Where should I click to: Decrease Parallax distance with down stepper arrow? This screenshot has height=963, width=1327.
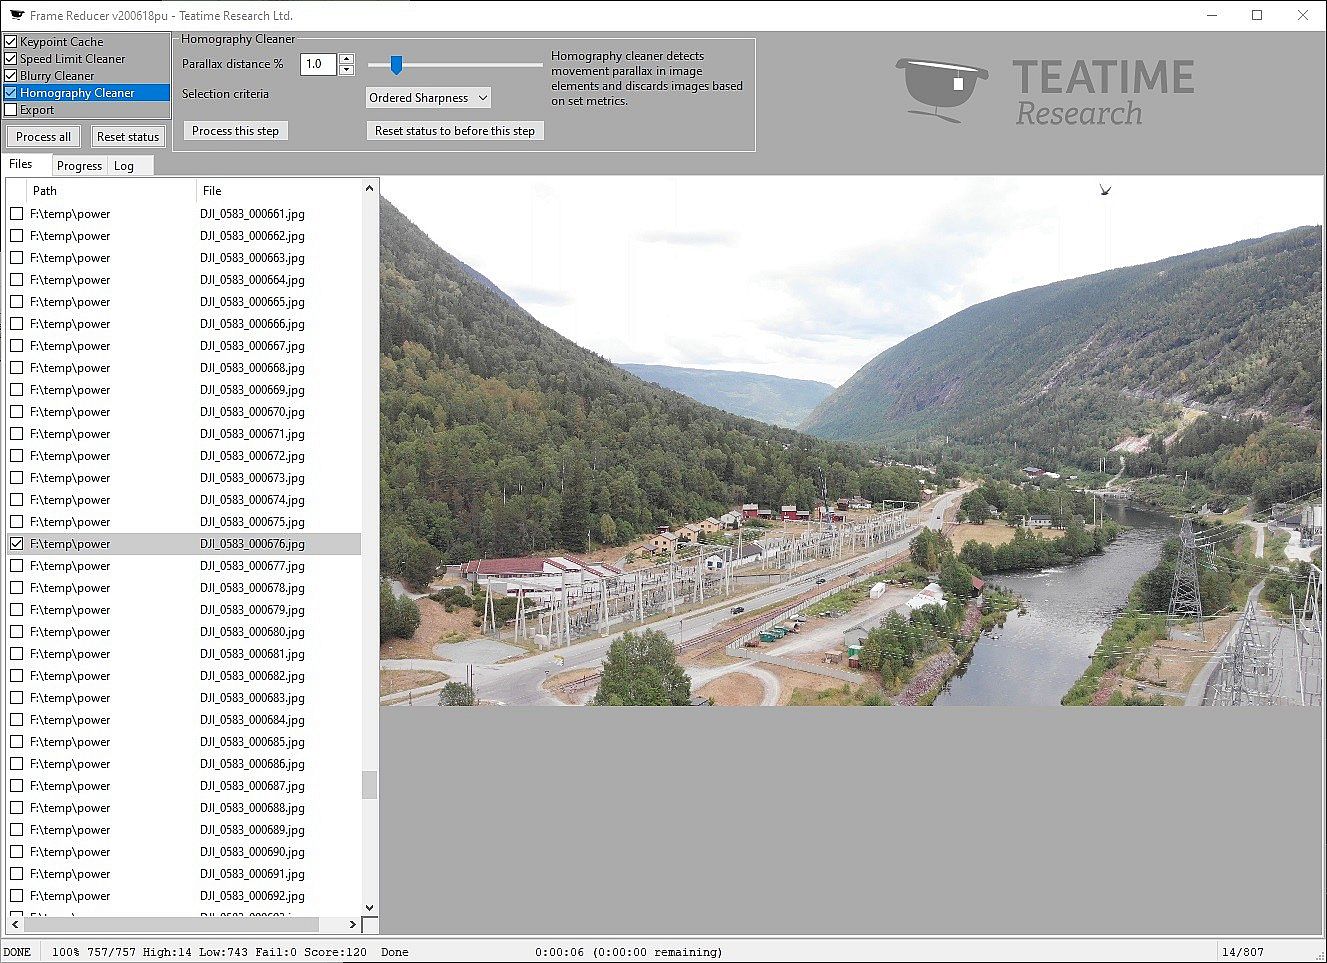(x=346, y=70)
